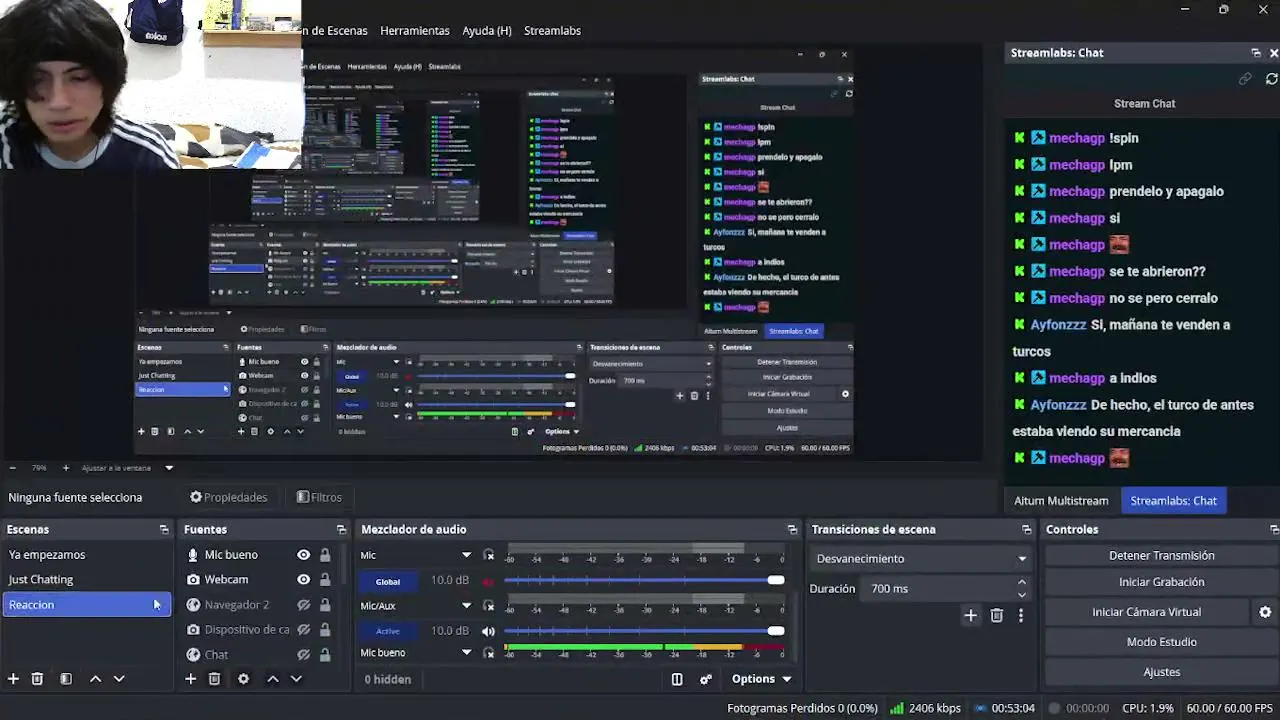Toggle the lock on Mic bueno source
Image resolution: width=1280 pixels, height=720 pixels.
(x=325, y=555)
